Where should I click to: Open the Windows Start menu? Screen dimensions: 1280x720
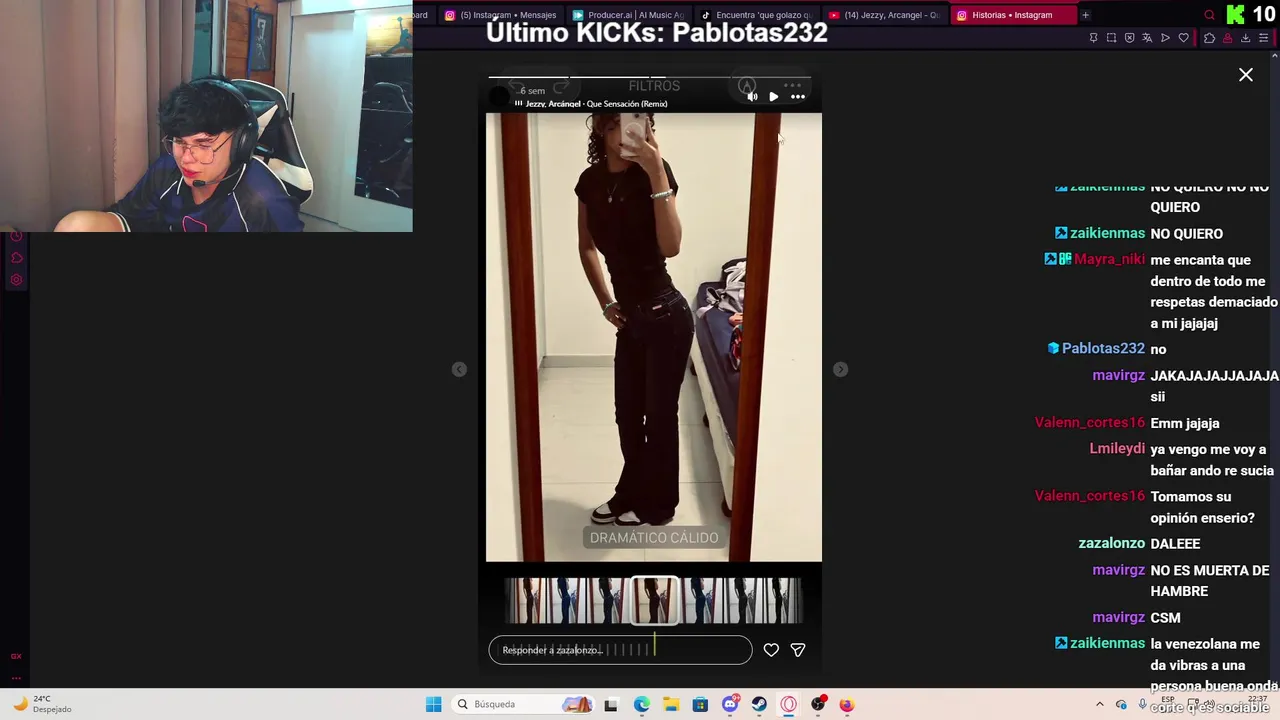433,704
